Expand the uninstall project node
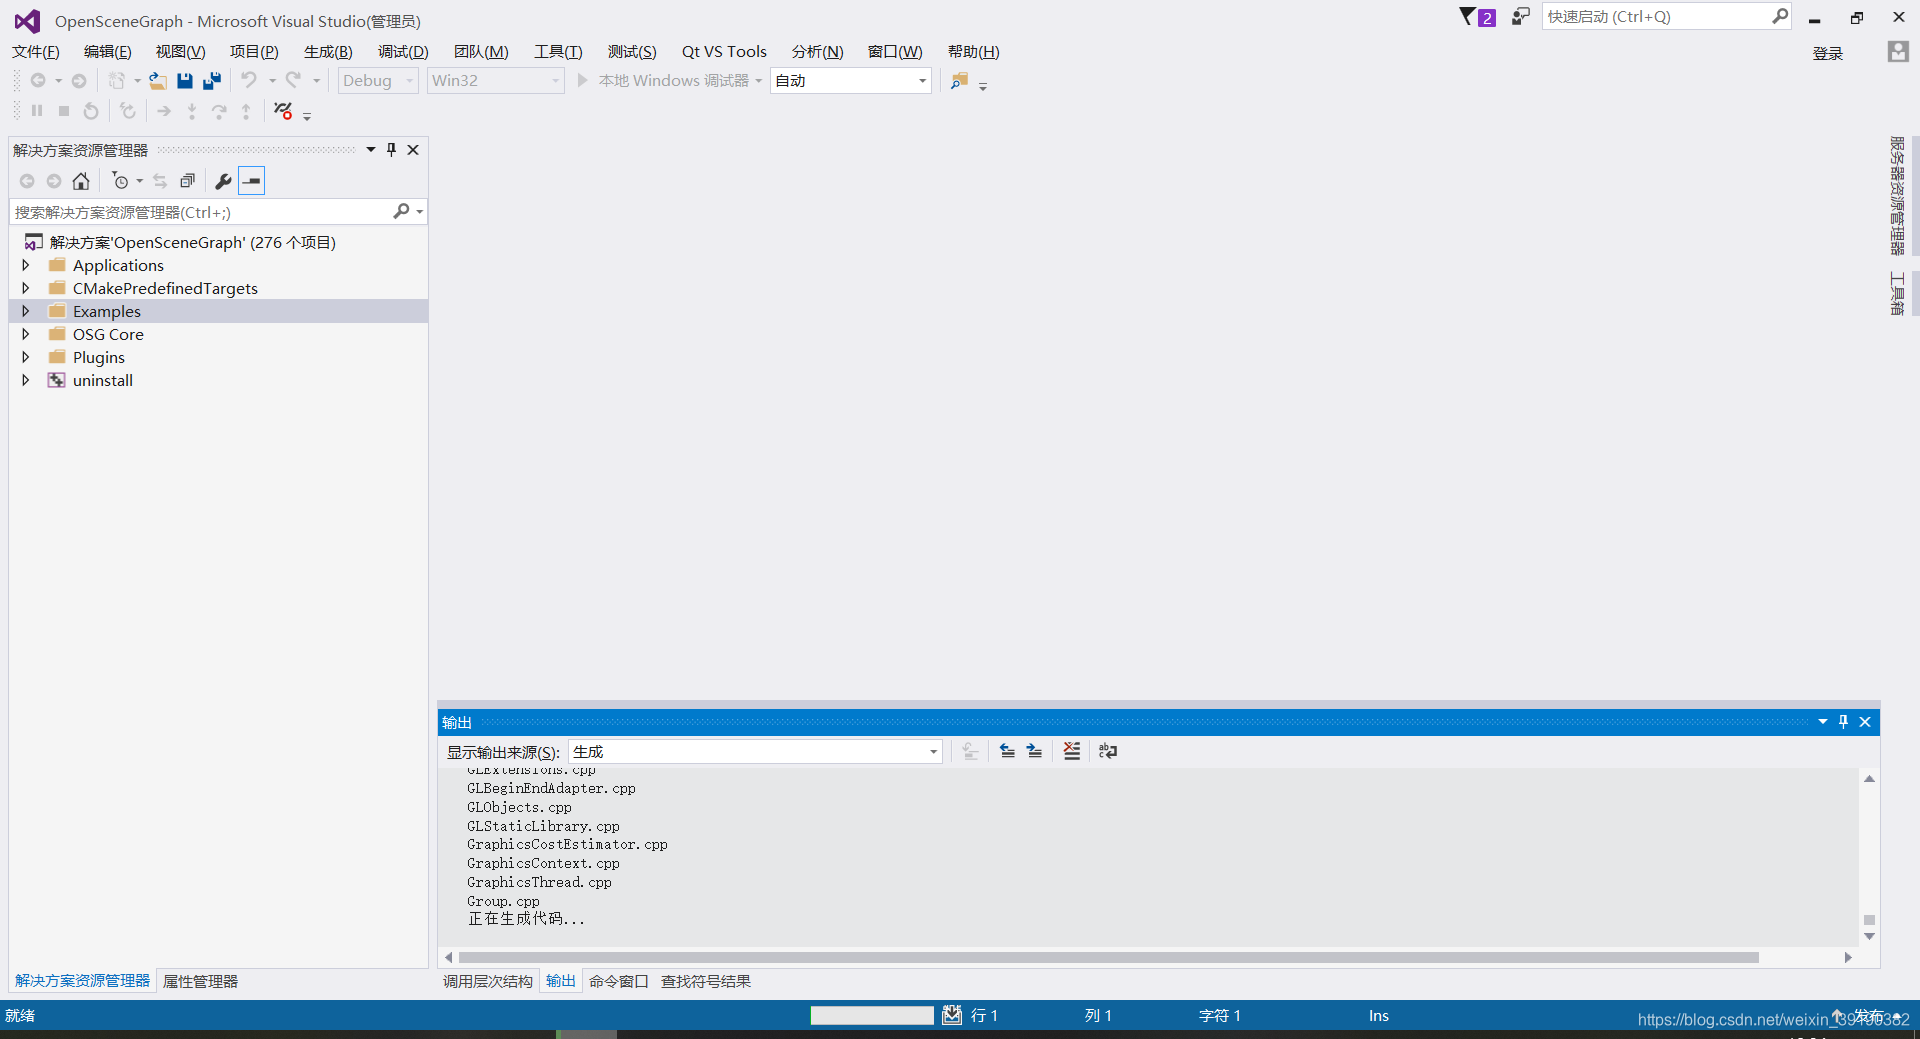Viewport: 1920px width, 1039px height. click(x=26, y=380)
